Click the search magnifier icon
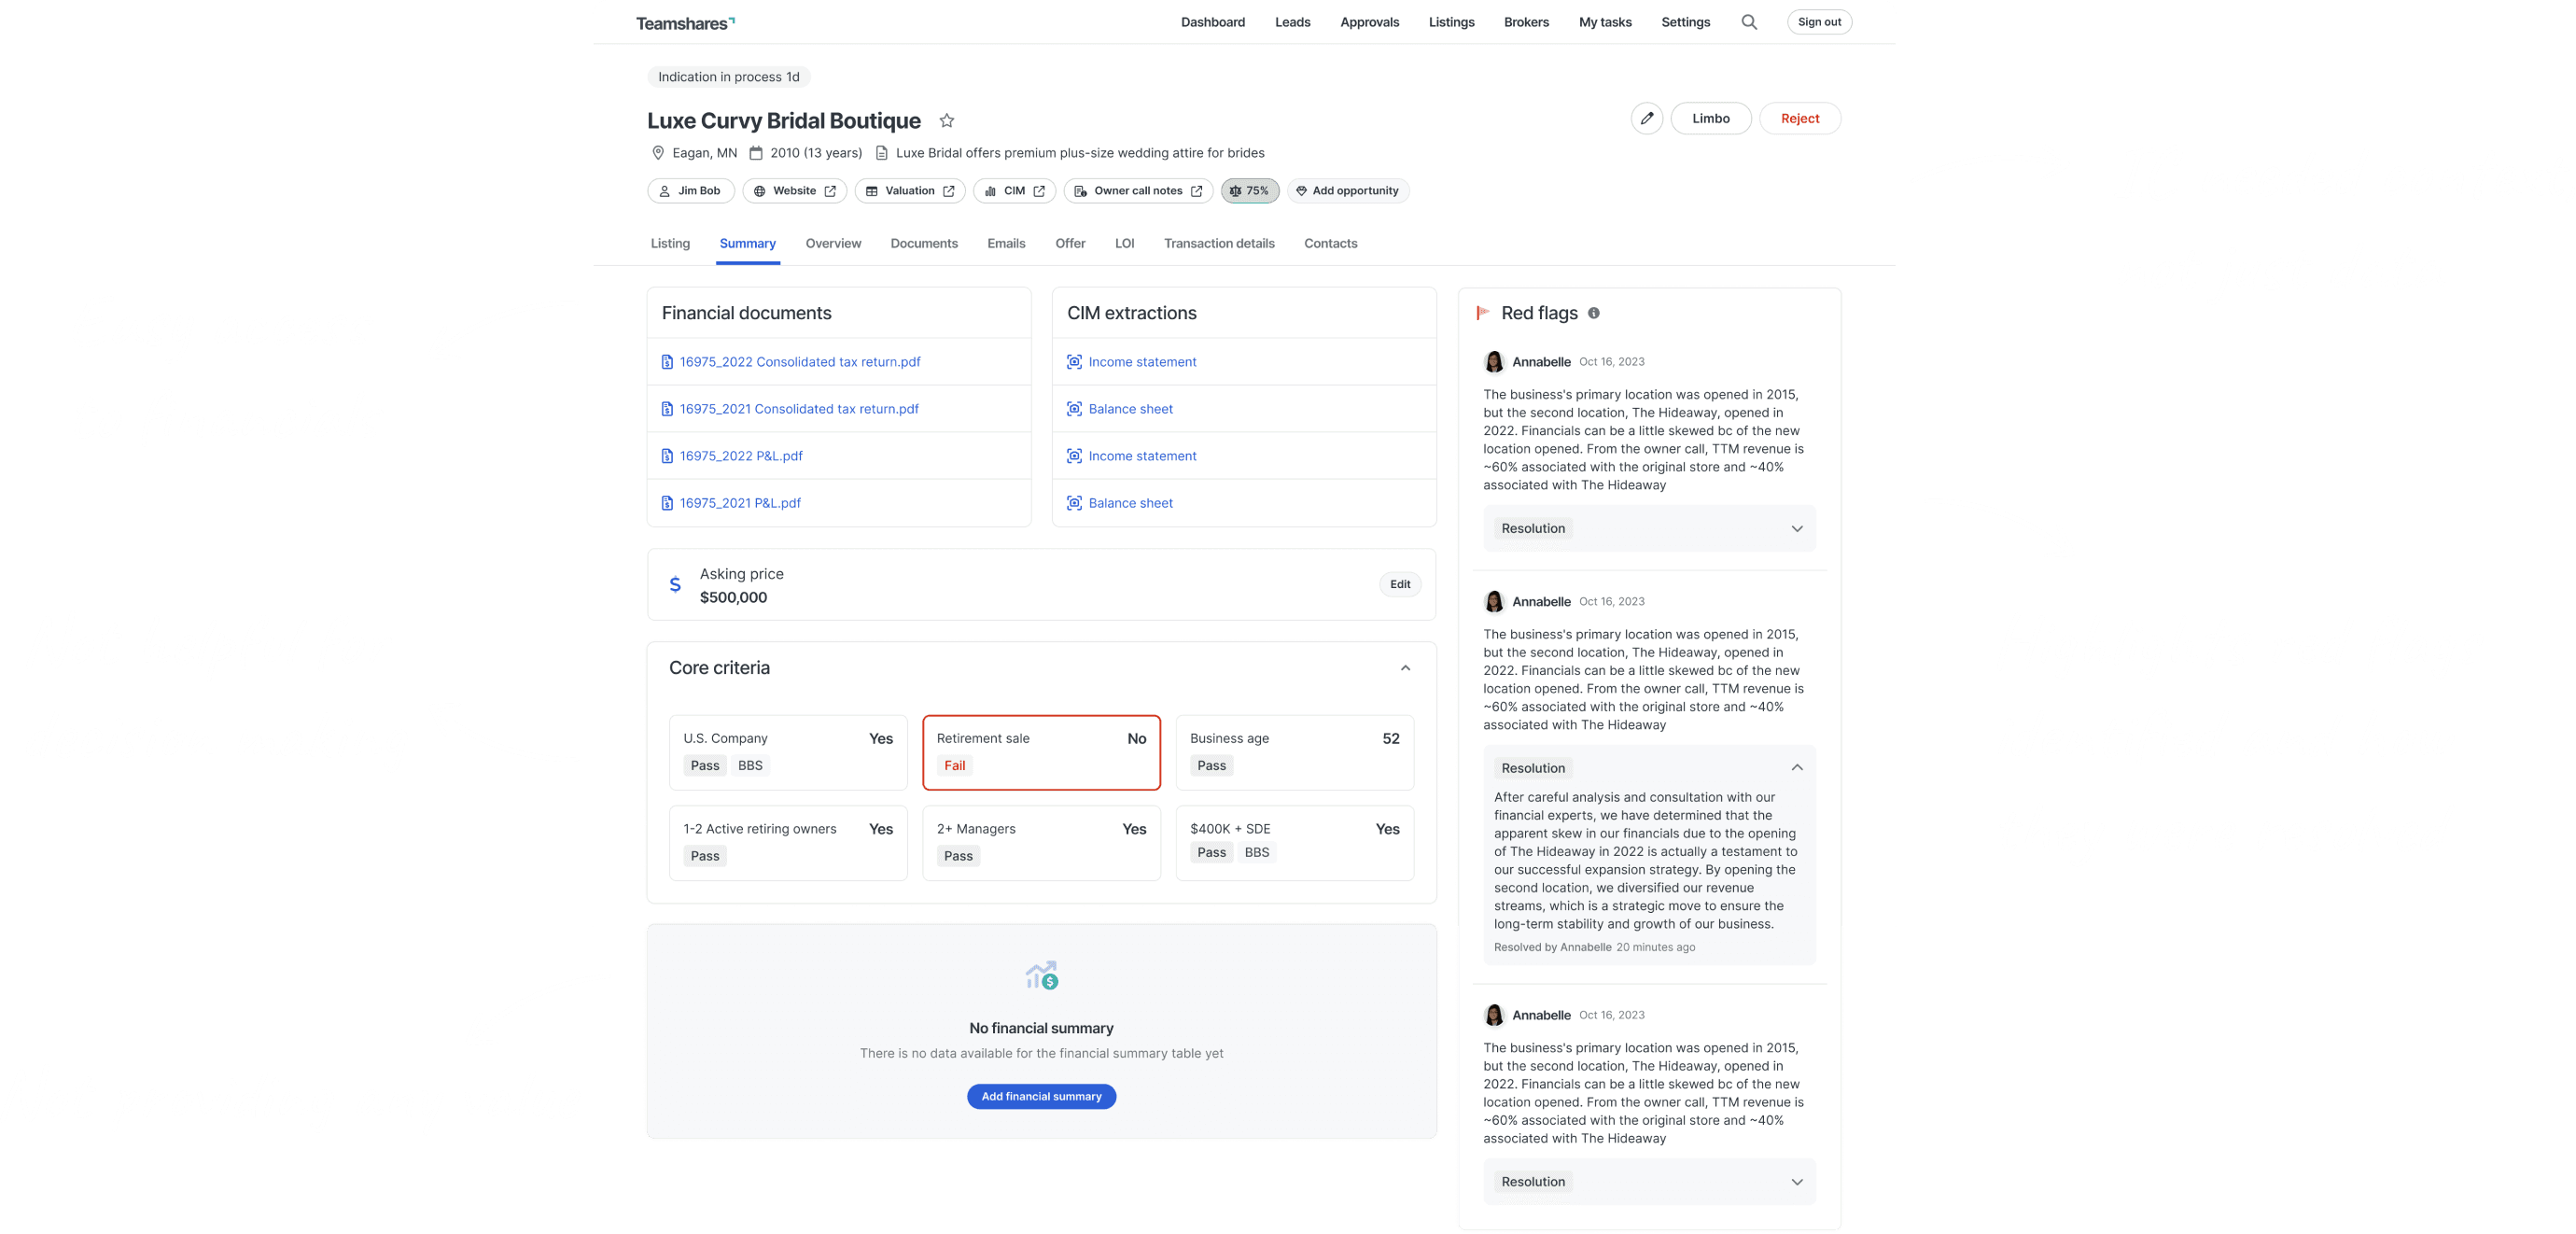The height and width of the screenshot is (1234, 2576). pos(1749,22)
